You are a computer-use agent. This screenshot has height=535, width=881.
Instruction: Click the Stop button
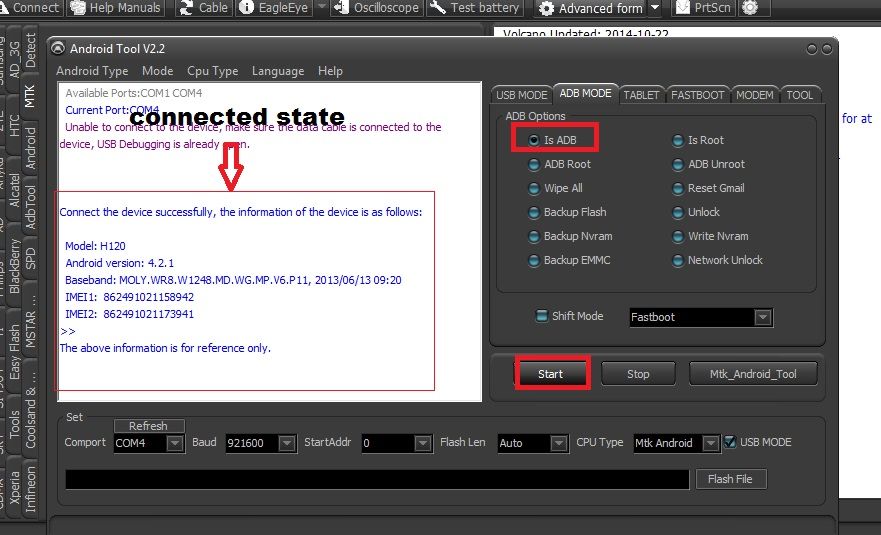(638, 374)
